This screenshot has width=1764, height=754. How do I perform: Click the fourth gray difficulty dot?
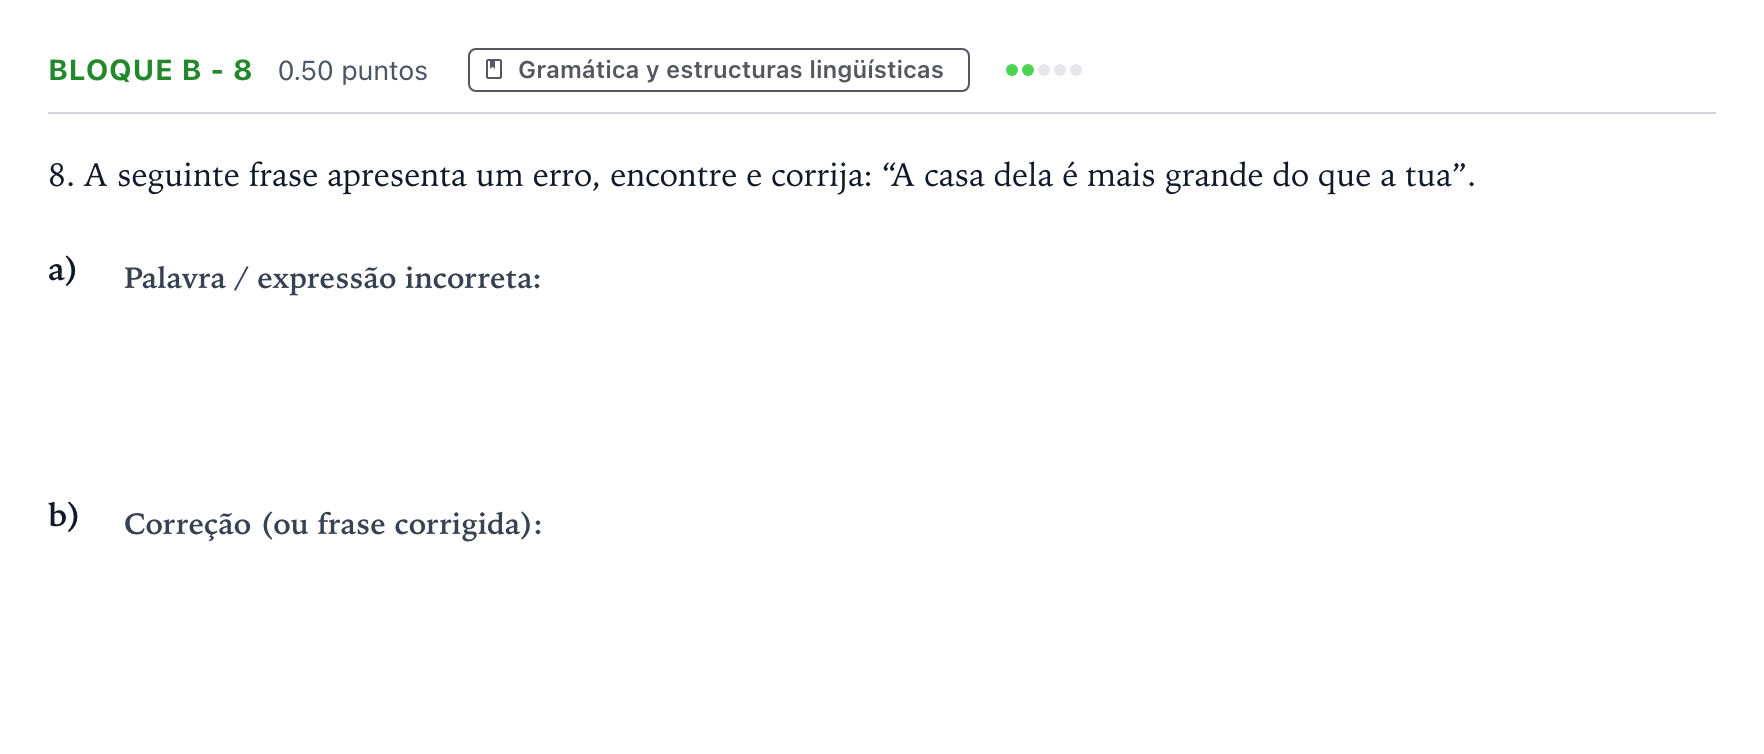[1060, 70]
